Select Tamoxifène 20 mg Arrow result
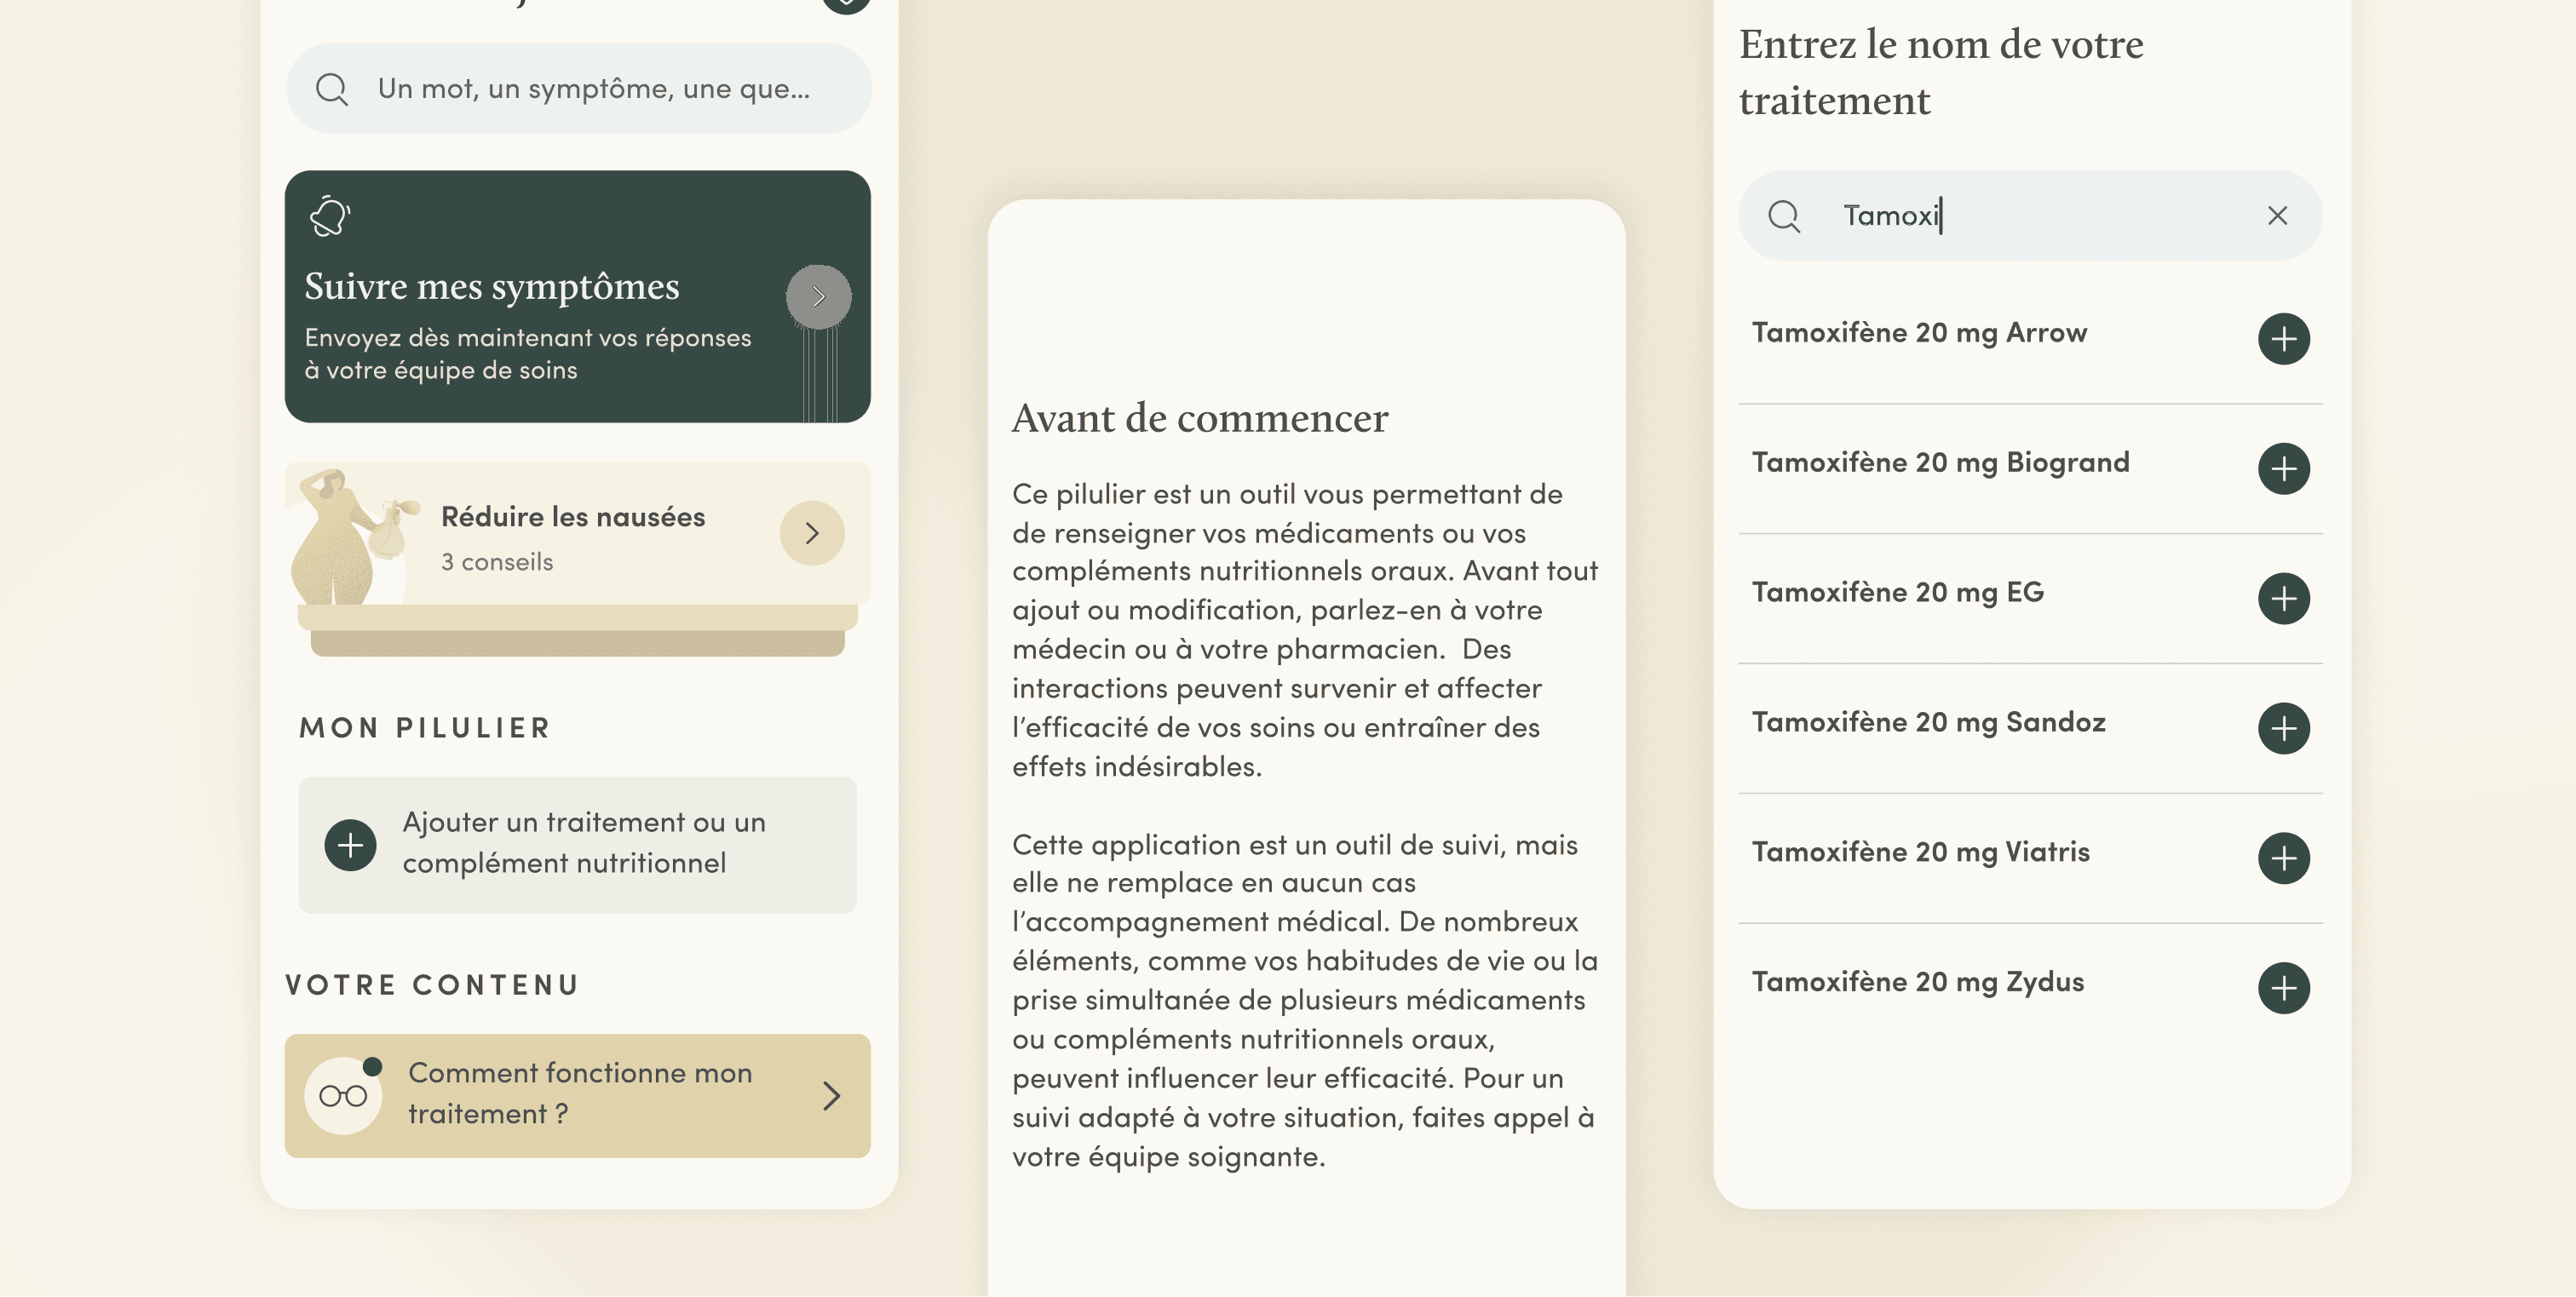The width and height of the screenshot is (2576, 1297). tap(1918, 333)
